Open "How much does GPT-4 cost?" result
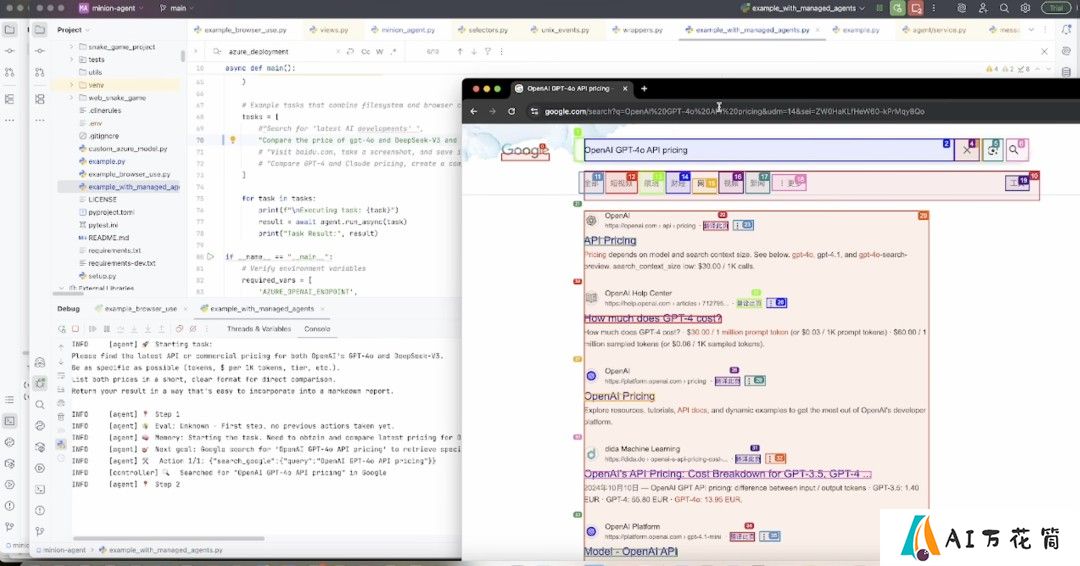This screenshot has width=1080, height=566. point(653,318)
